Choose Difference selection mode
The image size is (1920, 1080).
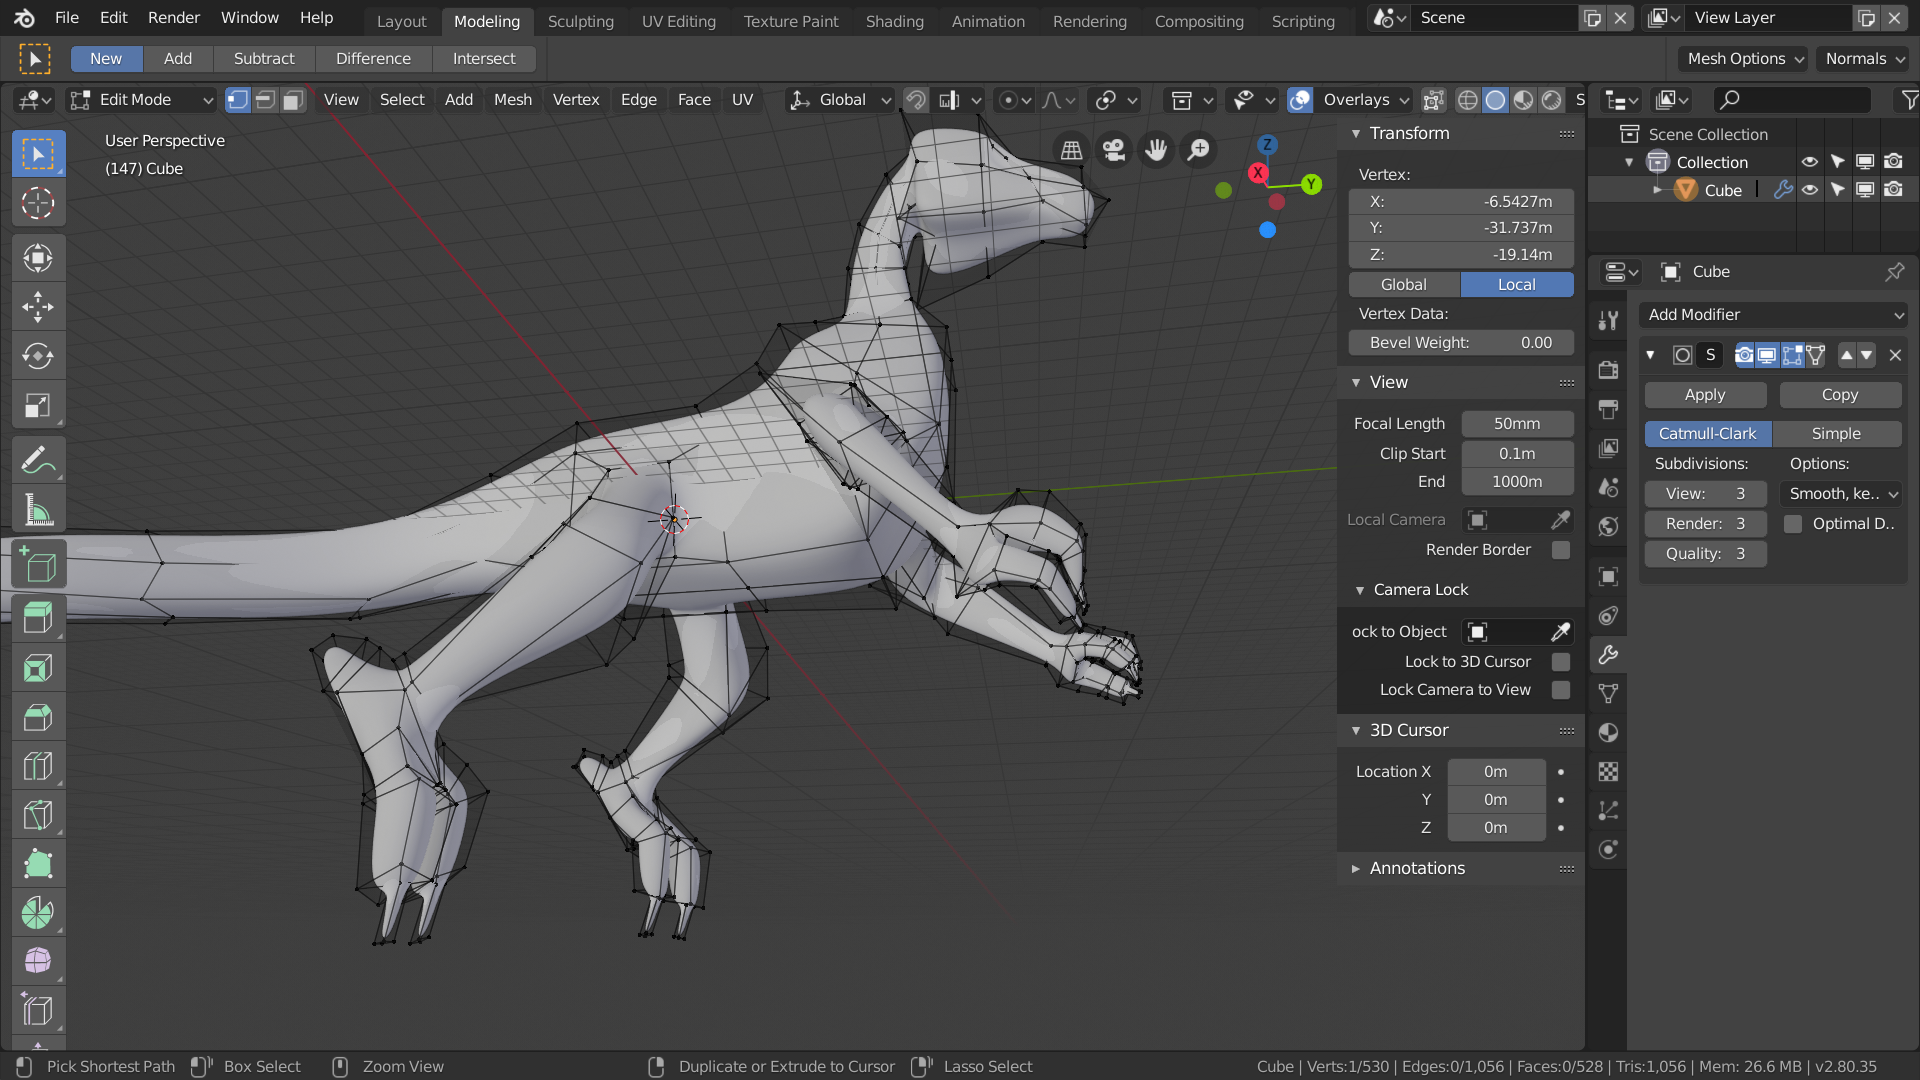pyautogui.click(x=373, y=59)
